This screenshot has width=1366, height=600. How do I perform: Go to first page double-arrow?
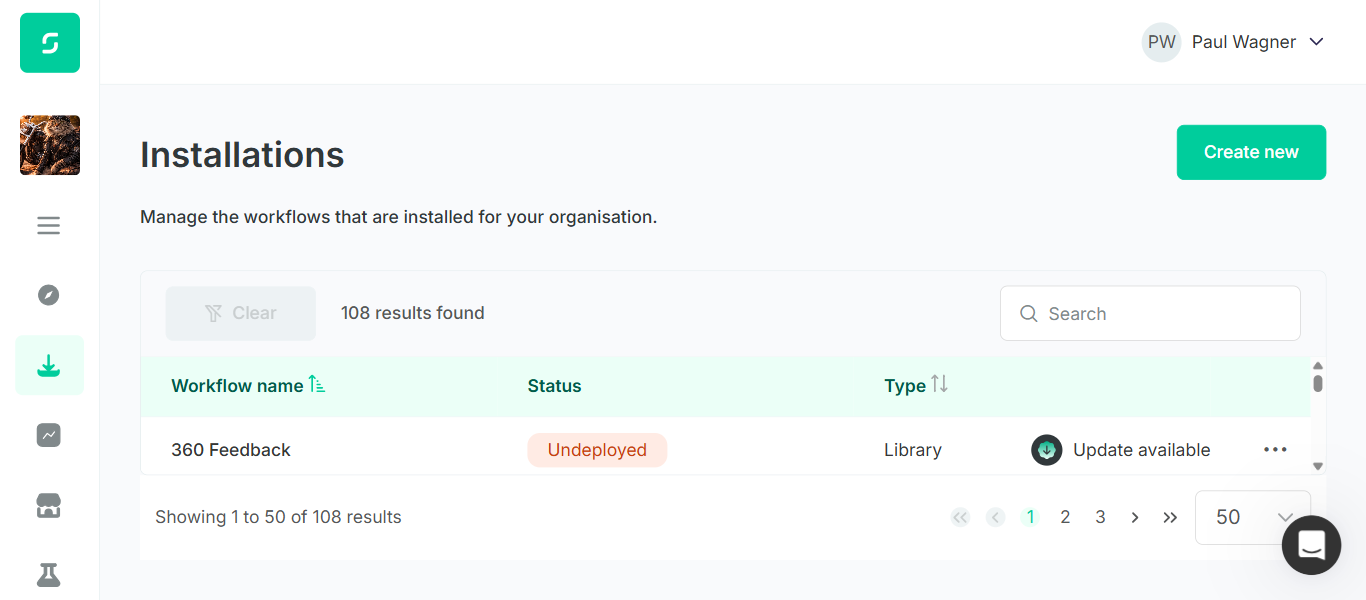pos(960,517)
